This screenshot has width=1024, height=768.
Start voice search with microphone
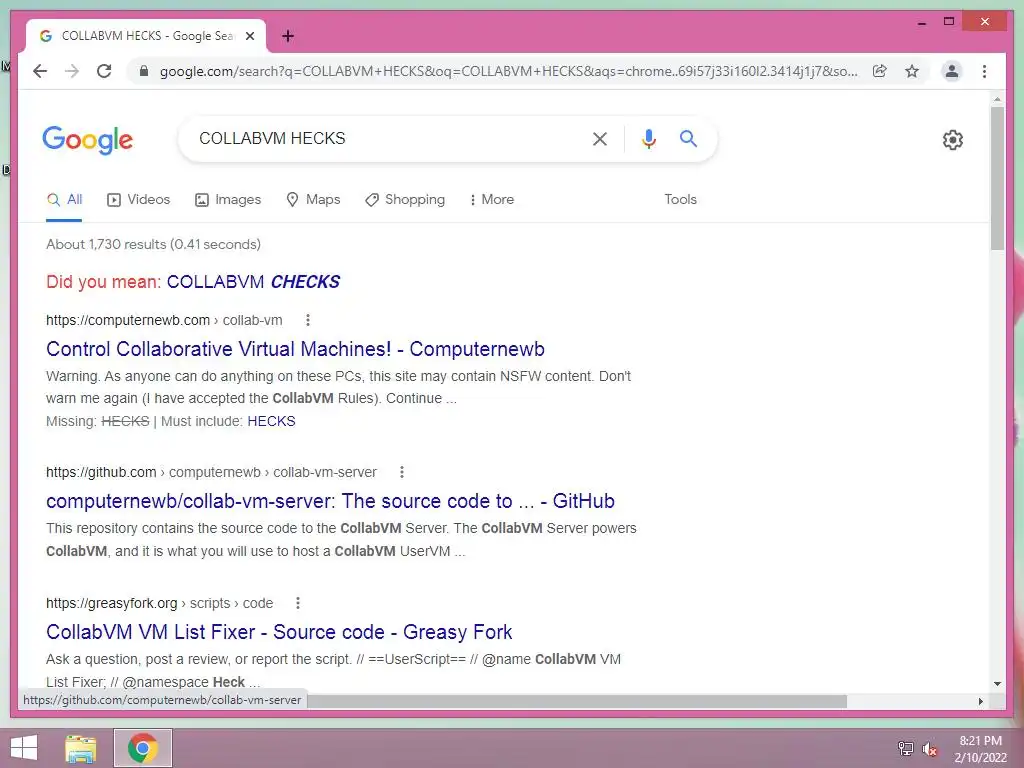point(648,138)
